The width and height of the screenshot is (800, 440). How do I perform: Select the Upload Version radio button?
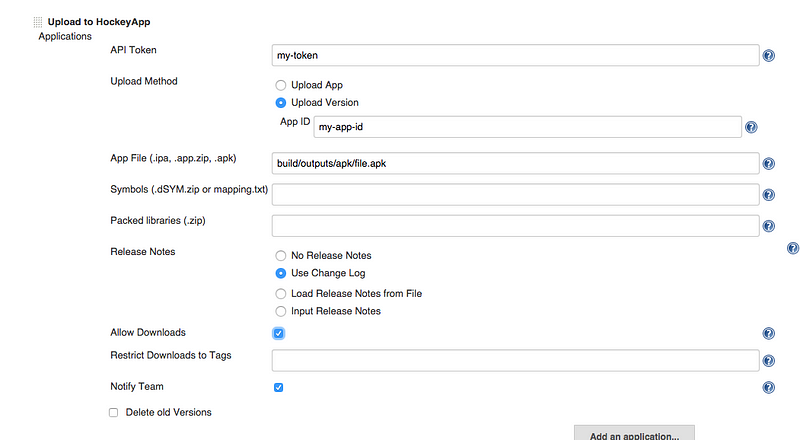[x=281, y=103]
